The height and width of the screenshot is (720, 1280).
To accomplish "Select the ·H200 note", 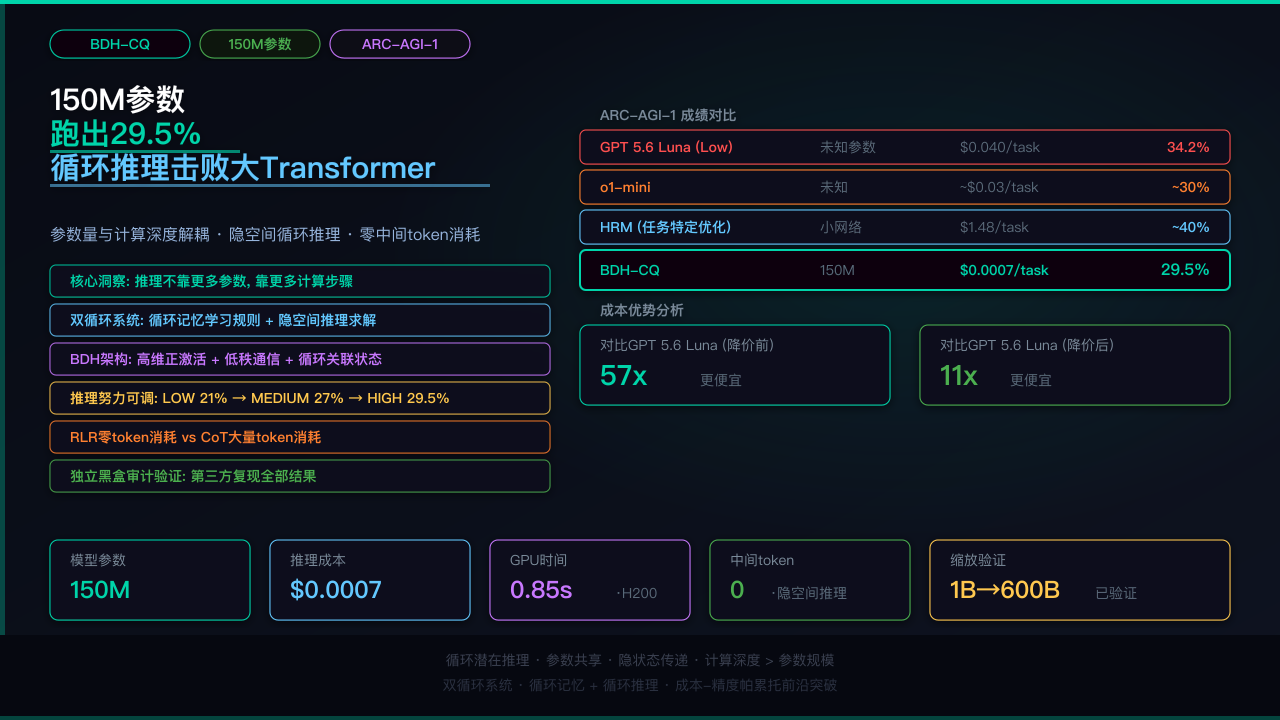I will [637, 593].
